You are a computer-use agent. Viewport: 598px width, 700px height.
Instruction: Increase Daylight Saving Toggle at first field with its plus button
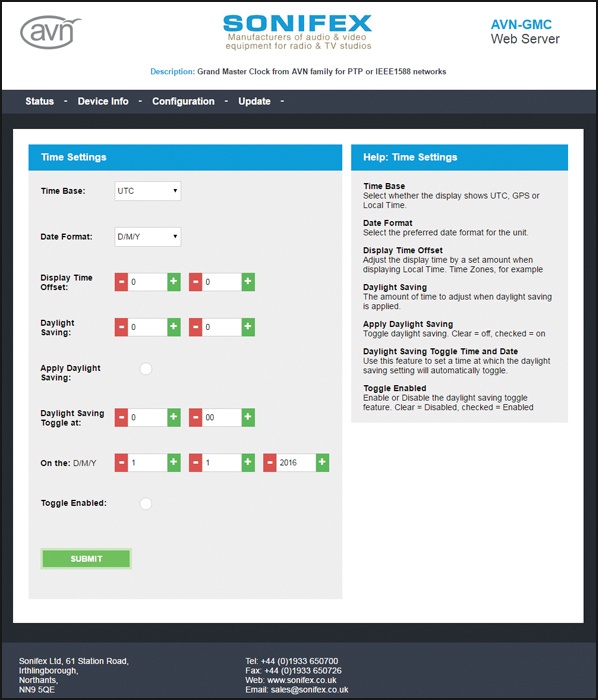click(x=174, y=417)
